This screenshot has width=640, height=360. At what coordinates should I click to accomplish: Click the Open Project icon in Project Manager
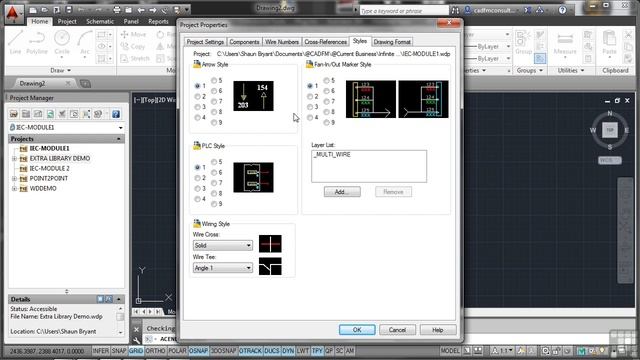click(x=14, y=114)
